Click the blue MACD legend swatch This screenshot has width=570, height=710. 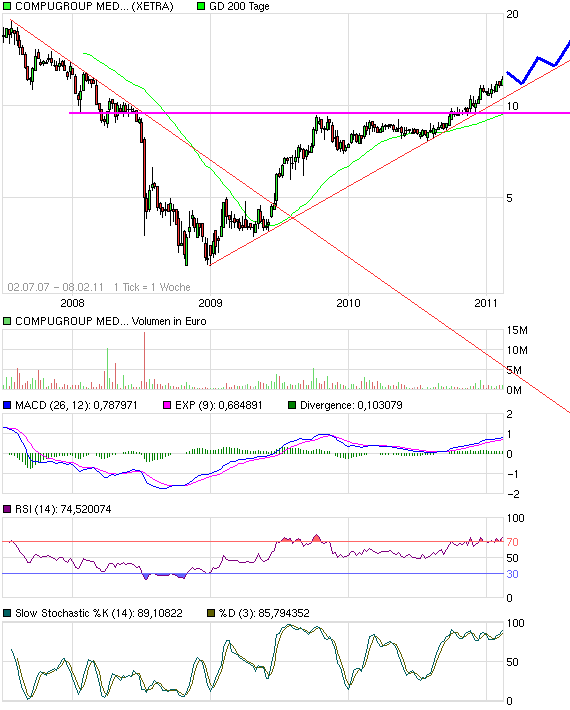tap(7, 405)
